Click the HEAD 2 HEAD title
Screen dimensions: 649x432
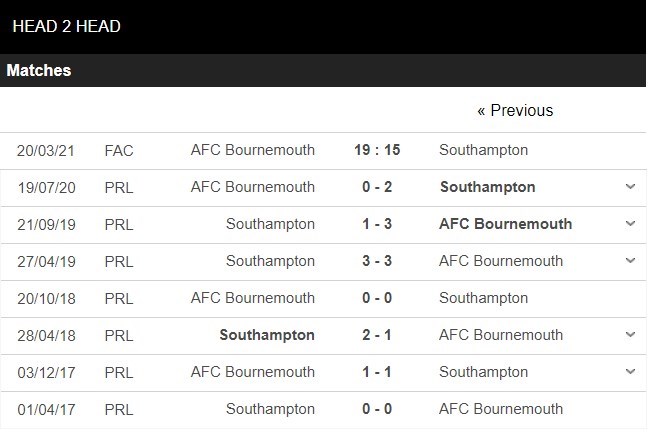pyautogui.click(x=67, y=27)
